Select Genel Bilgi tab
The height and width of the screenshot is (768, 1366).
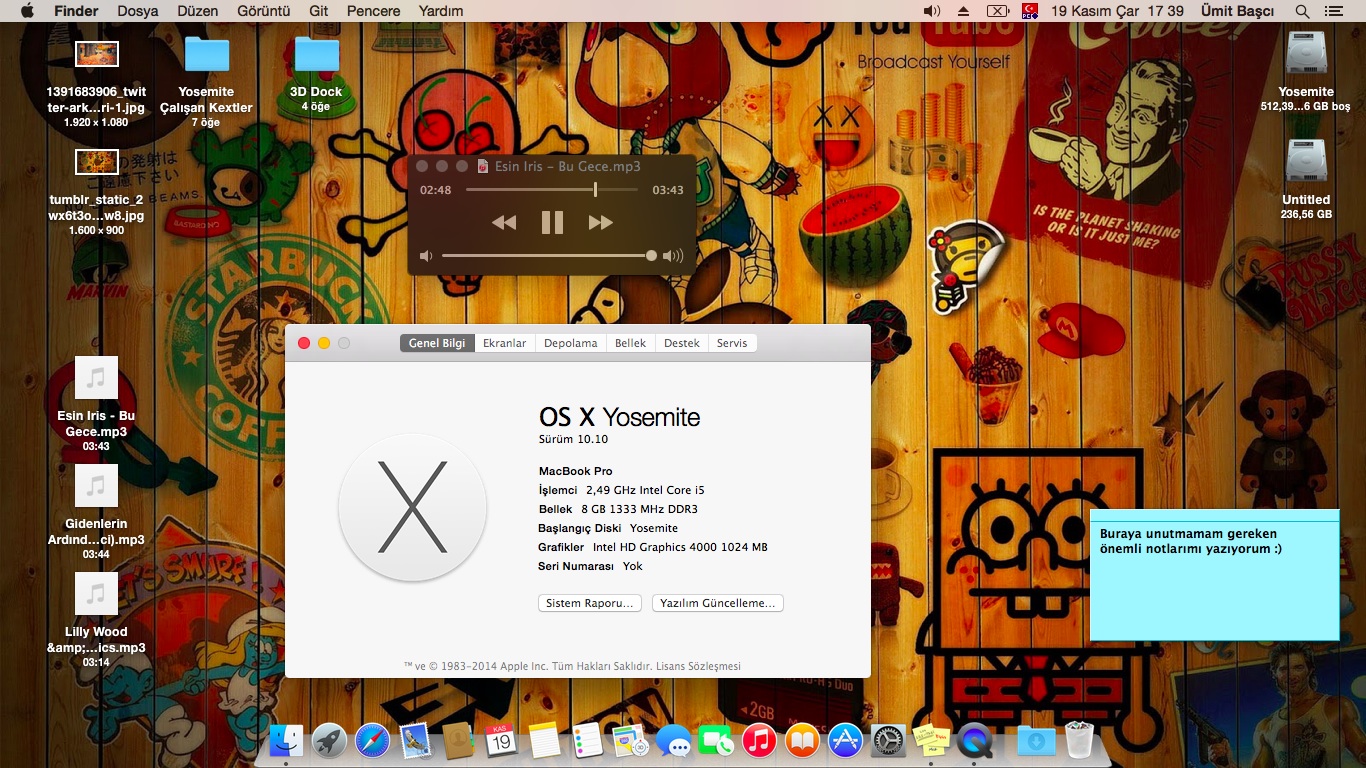coord(437,343)
